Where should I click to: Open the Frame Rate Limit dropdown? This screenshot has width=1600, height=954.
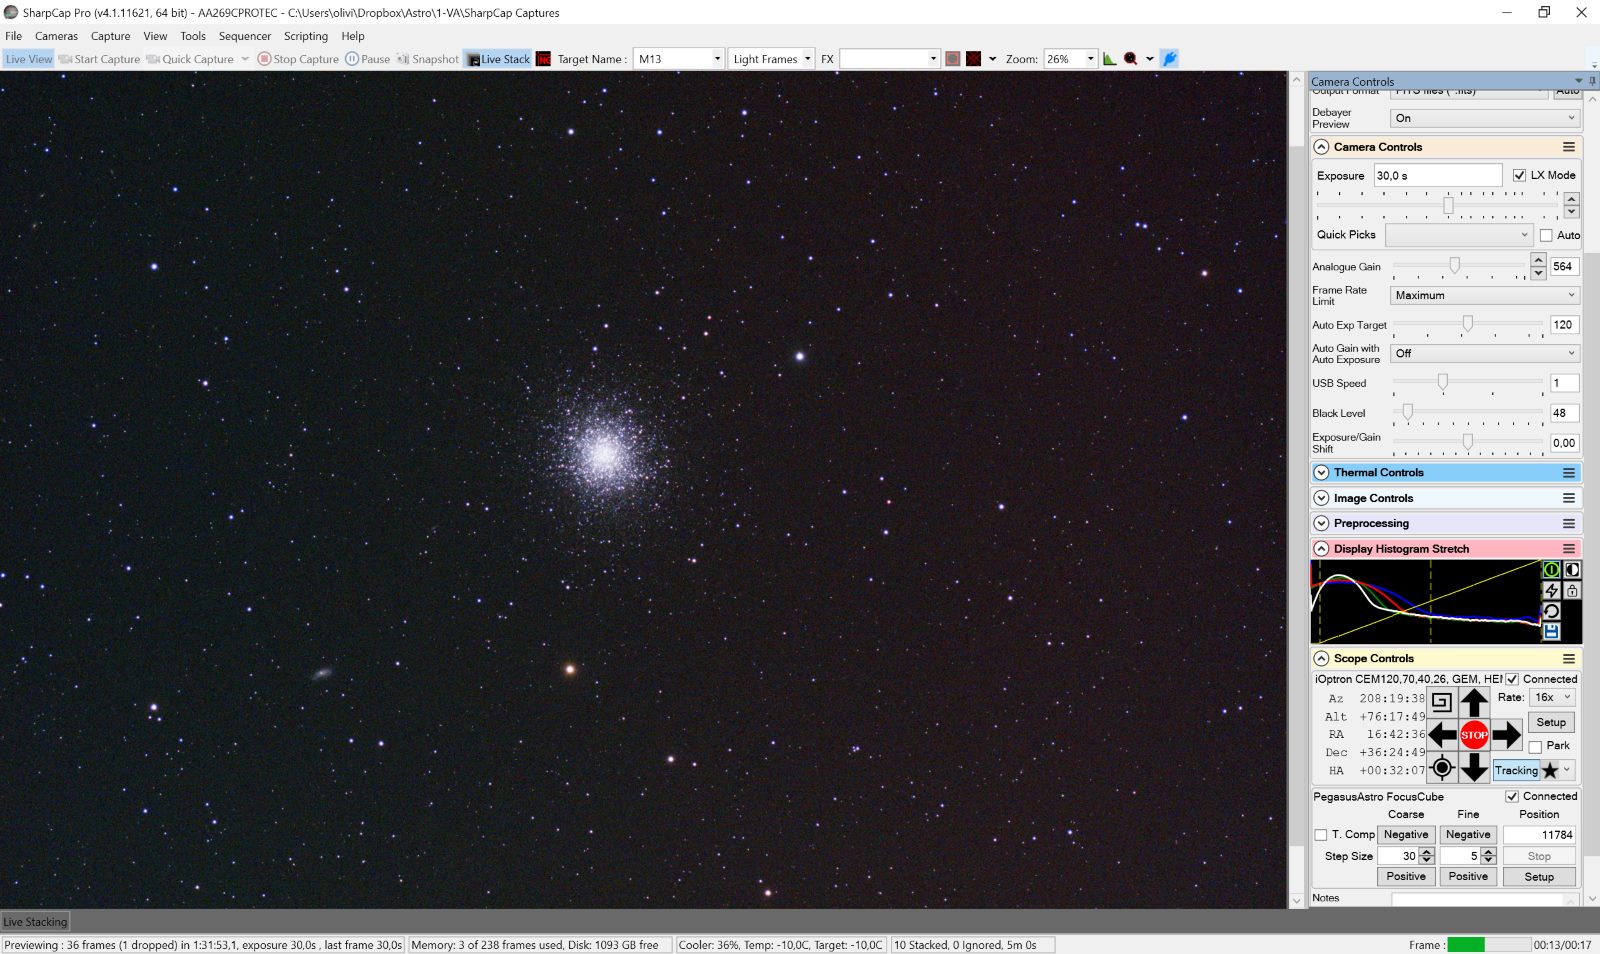1484,295
